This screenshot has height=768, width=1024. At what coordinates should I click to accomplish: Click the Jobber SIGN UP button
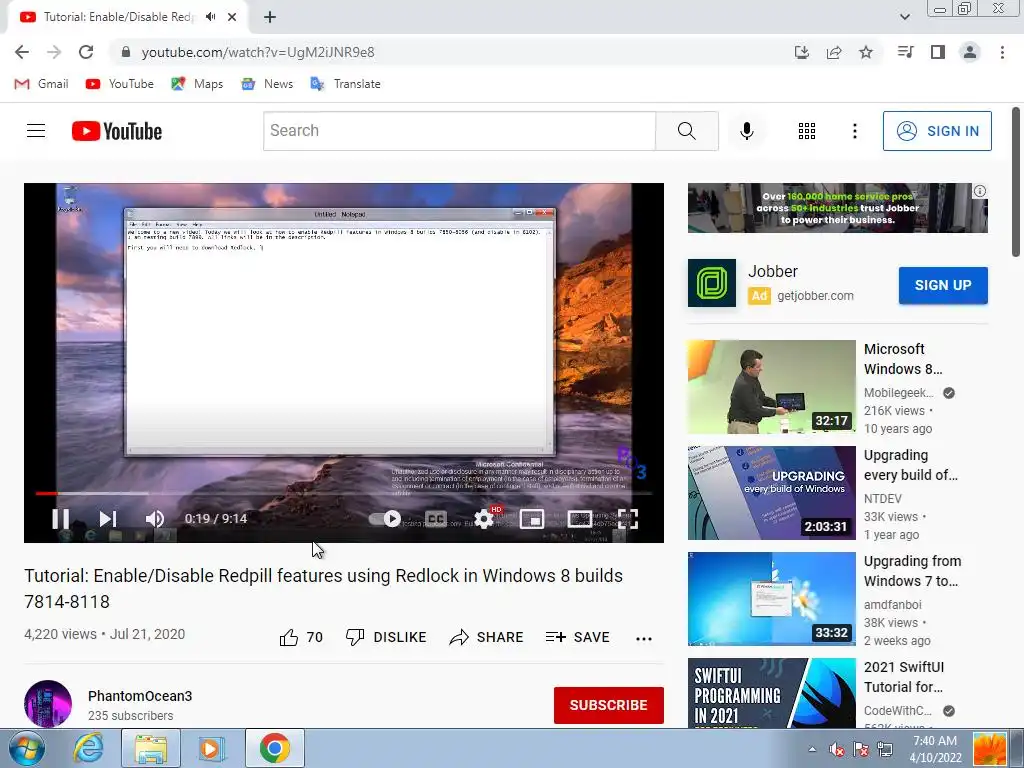click(943, 285)
